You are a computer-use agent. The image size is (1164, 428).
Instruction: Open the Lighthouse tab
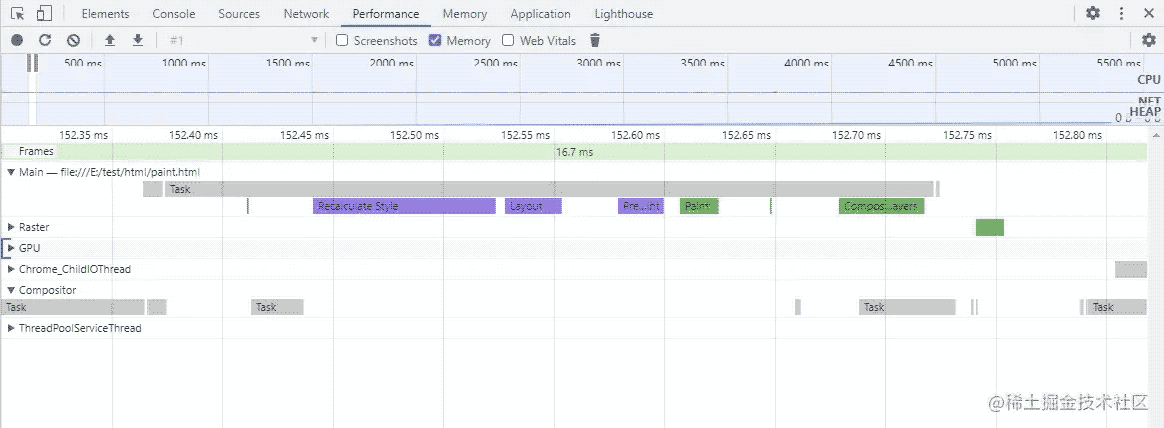point(623,14)
